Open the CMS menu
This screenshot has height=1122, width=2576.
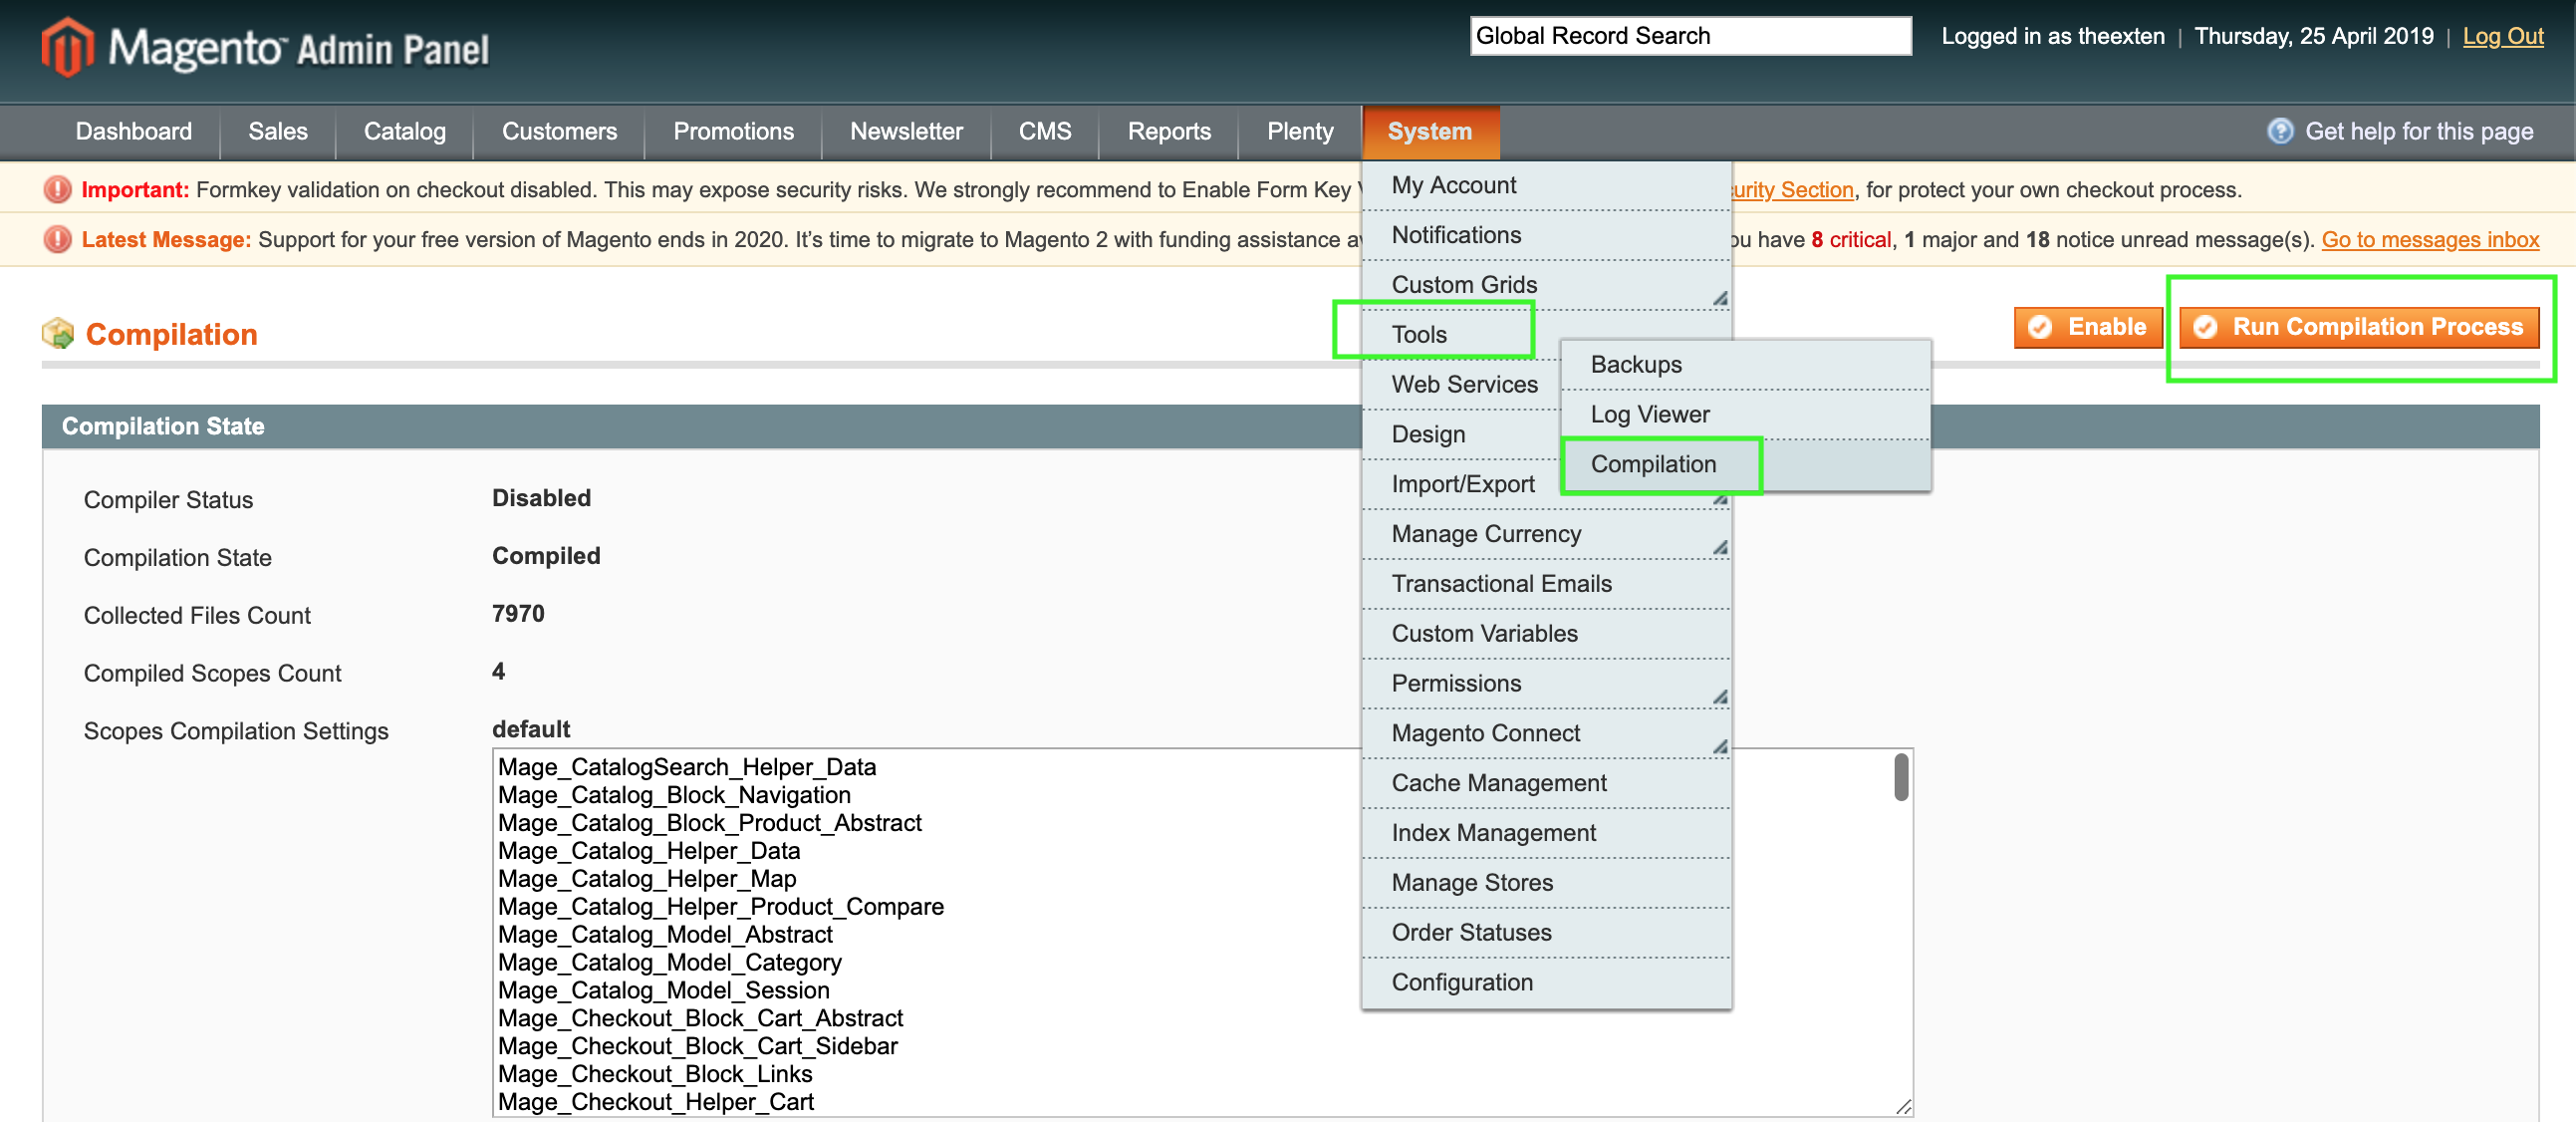1045,131
